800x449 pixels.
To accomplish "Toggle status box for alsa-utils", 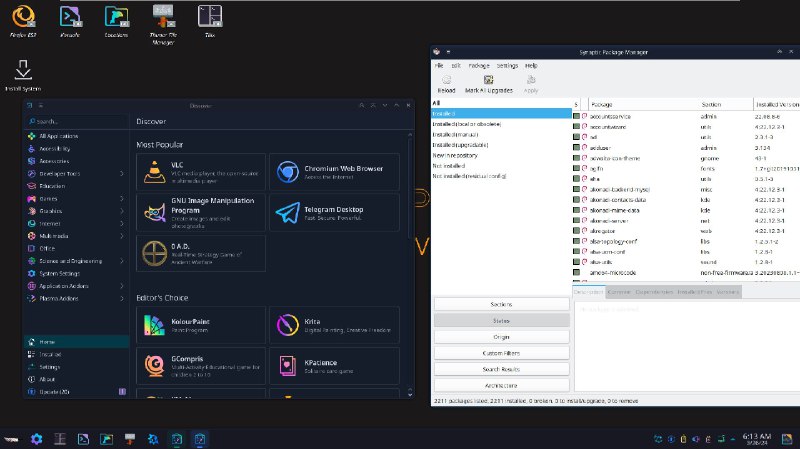I will pyautogui.click(x=577, y=262).
